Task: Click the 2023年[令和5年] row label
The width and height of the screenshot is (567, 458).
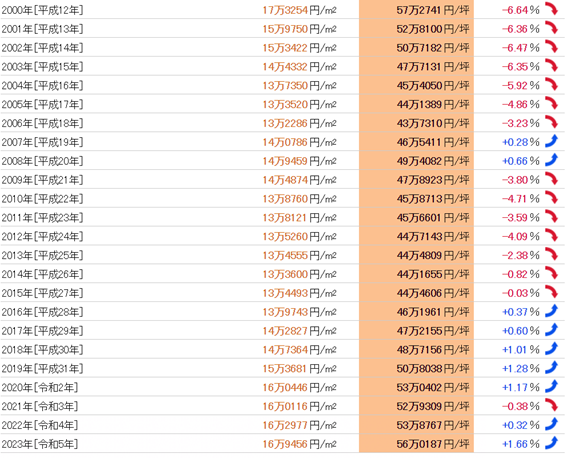Action: (40, 444)
